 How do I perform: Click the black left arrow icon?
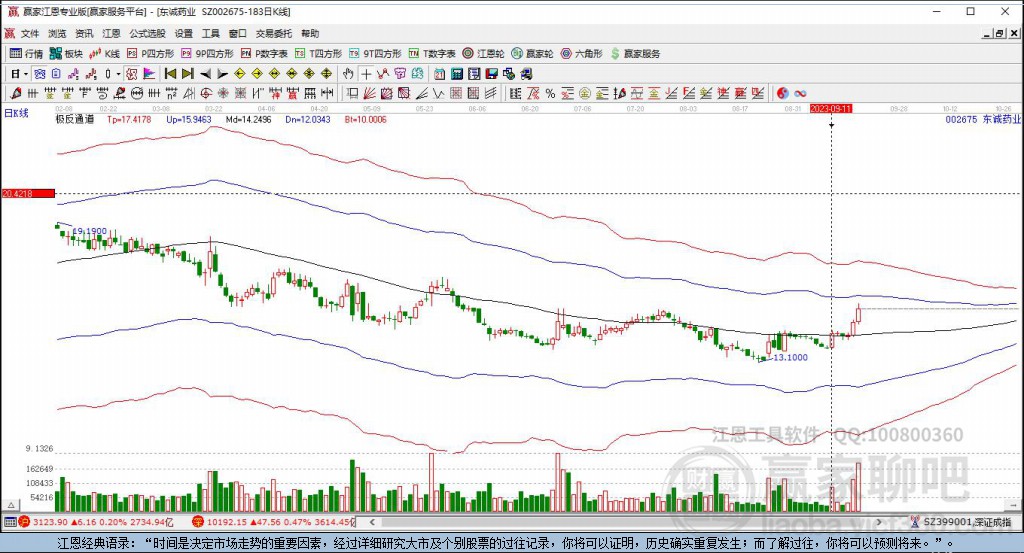[x=206, y=74]
